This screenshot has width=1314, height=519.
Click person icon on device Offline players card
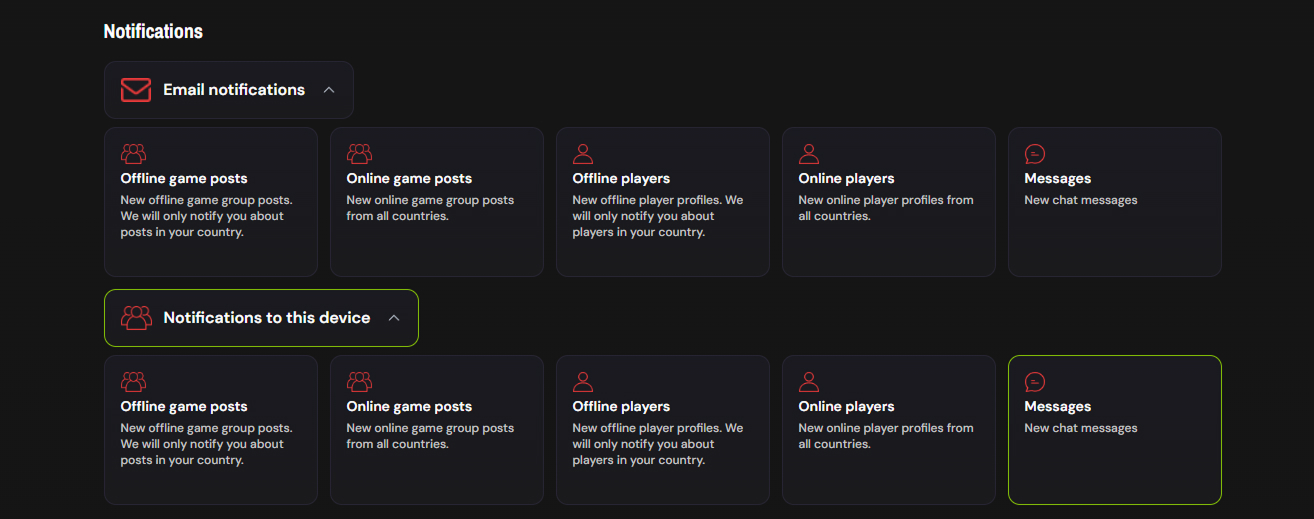[x=583, y=382]
